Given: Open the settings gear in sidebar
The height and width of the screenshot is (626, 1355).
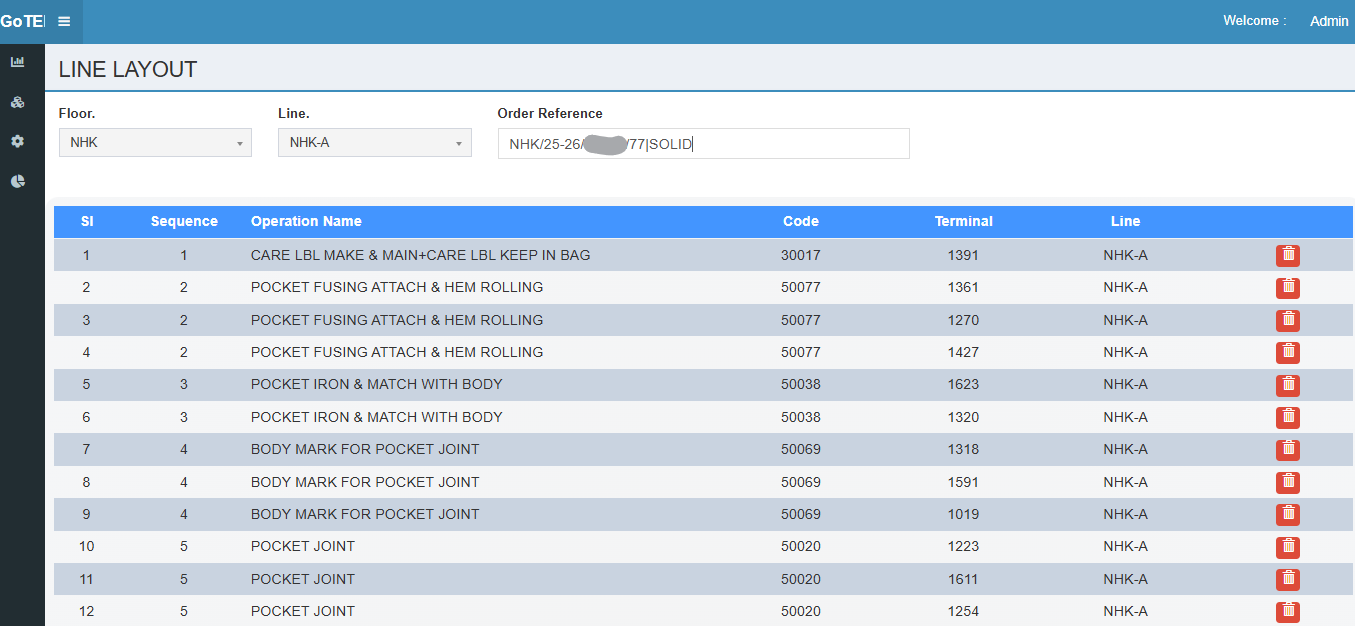Looking at the screenshot, I should click(x=17, y=142).
